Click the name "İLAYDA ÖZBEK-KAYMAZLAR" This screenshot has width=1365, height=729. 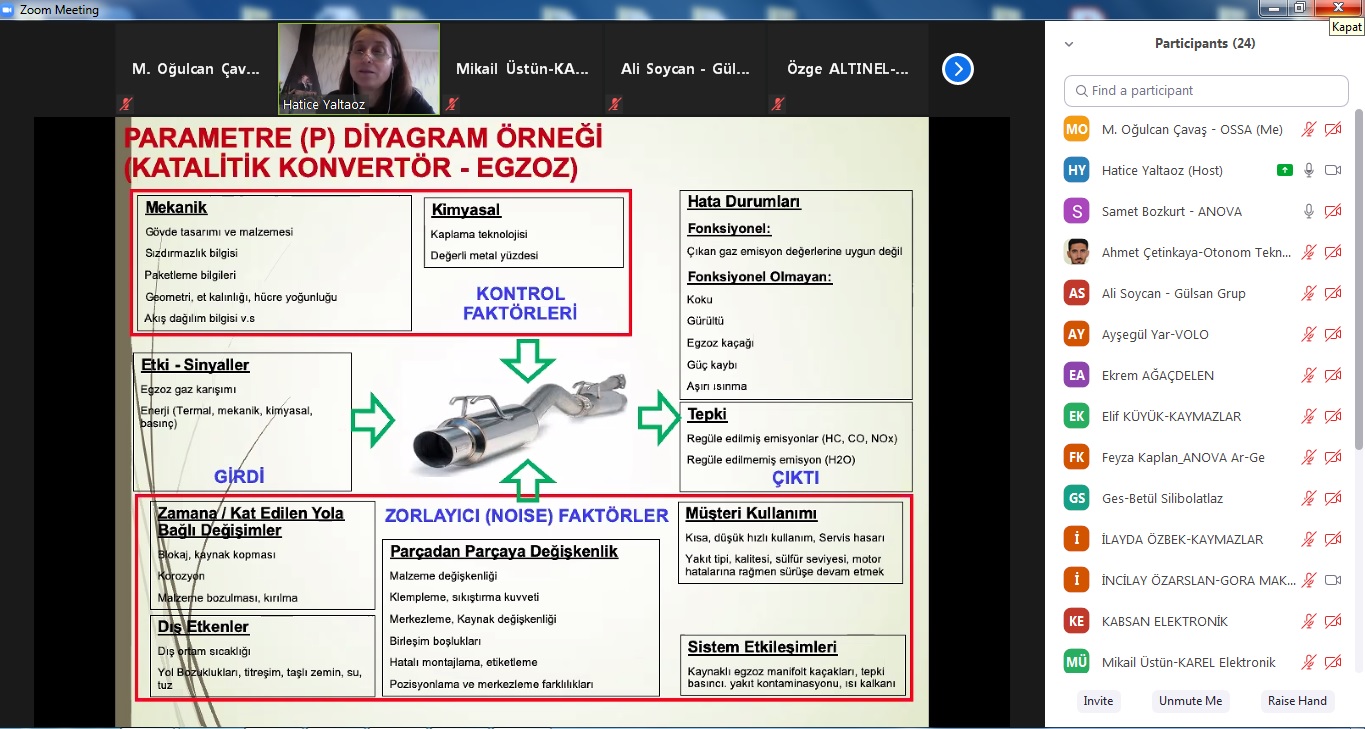1182,540
